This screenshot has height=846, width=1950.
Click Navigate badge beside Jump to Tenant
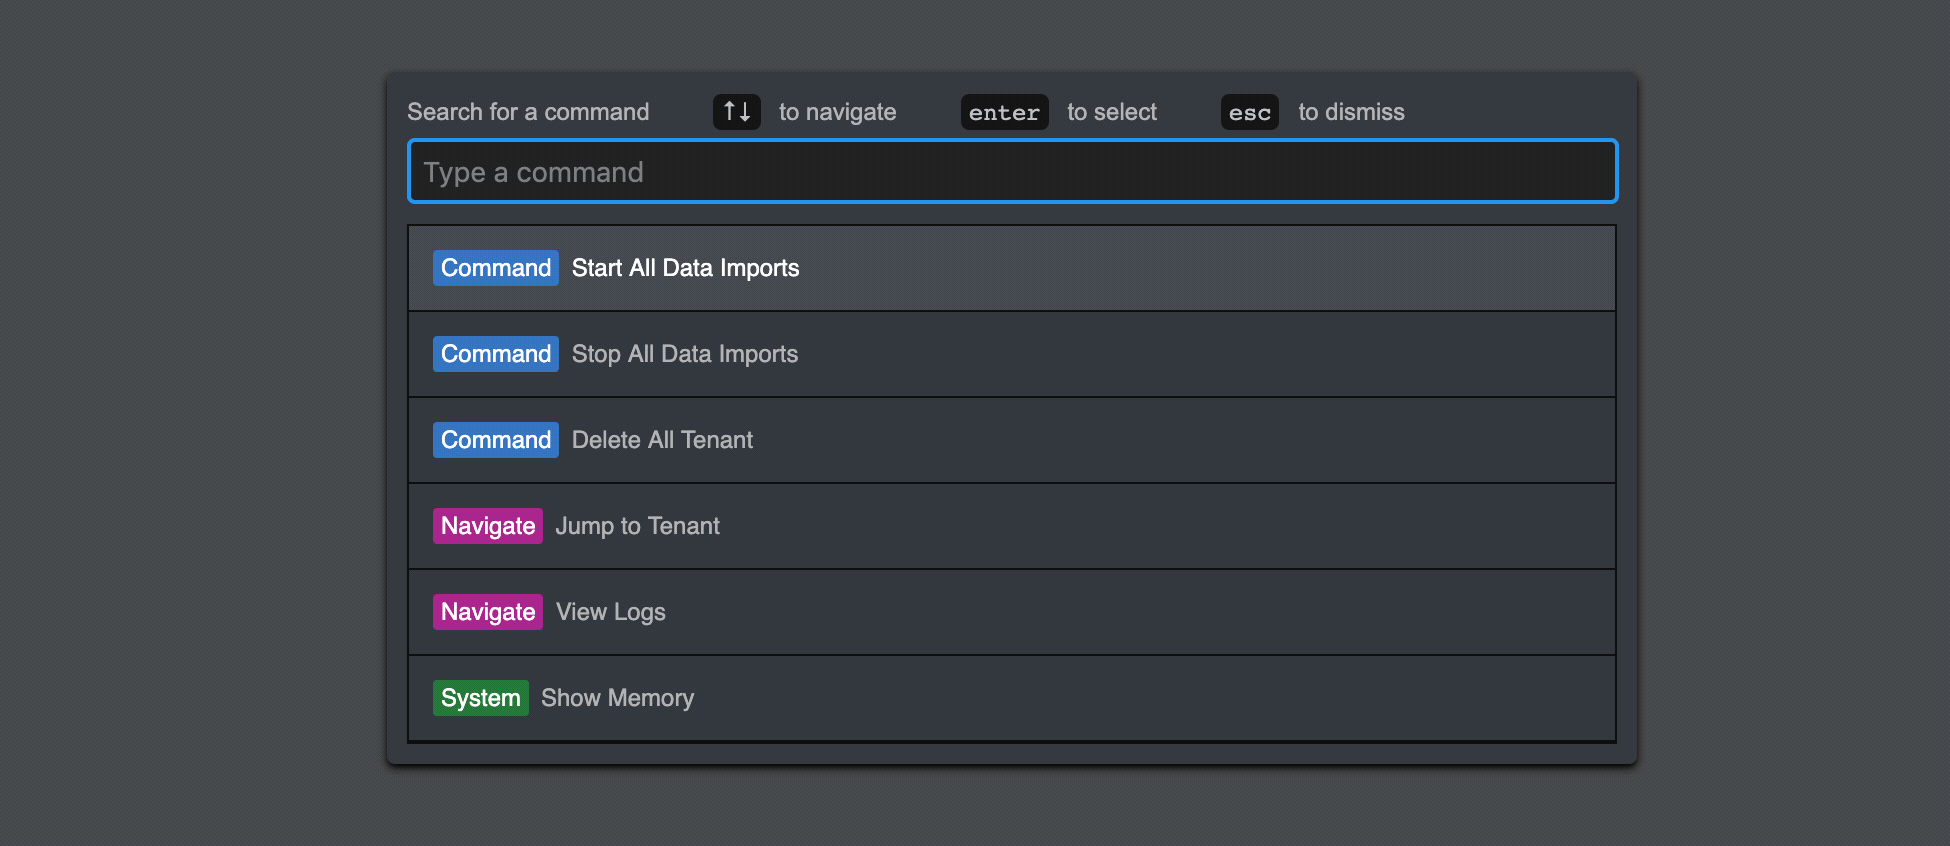487,526
